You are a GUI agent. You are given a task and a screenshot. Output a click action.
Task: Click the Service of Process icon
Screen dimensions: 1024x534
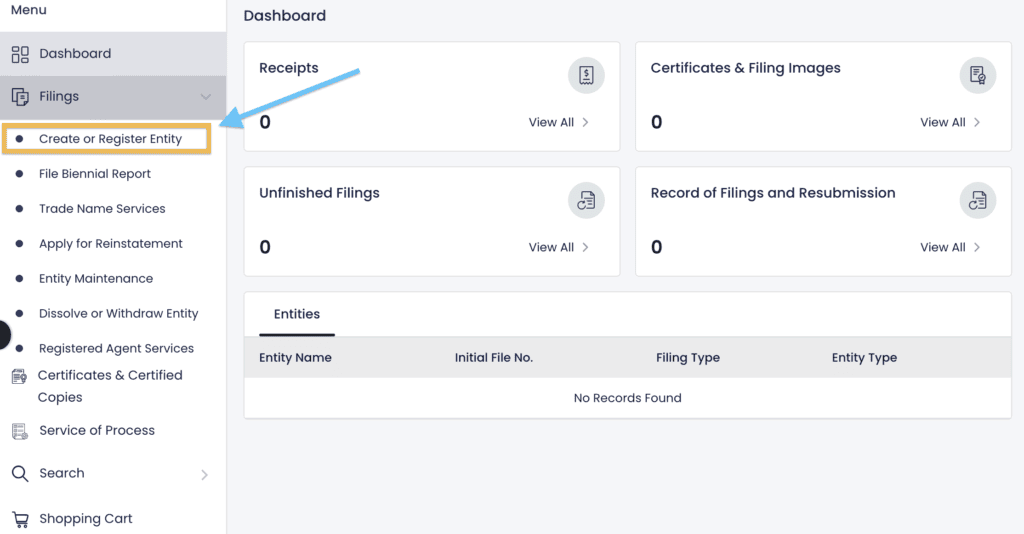pos(20,431)
